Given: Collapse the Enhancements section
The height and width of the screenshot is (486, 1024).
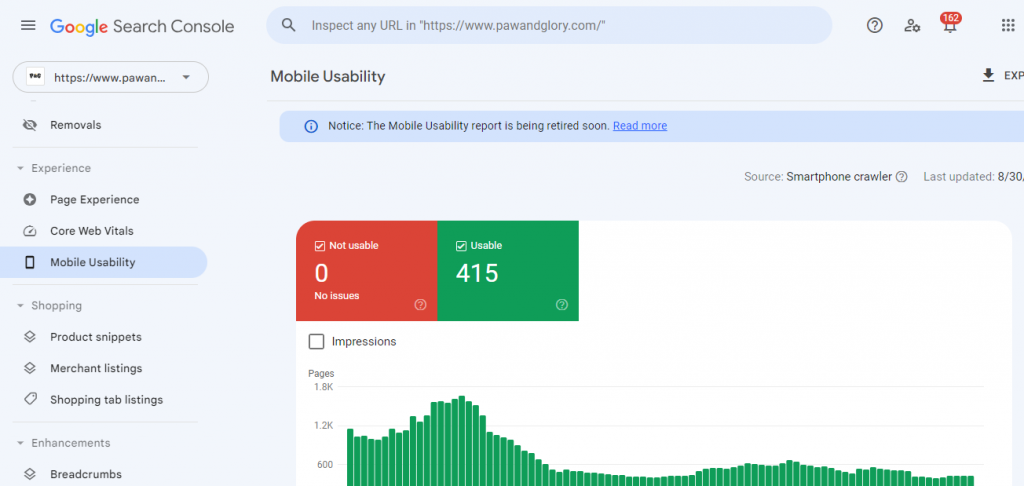Looking at the screenshot, I should (20, 443).
